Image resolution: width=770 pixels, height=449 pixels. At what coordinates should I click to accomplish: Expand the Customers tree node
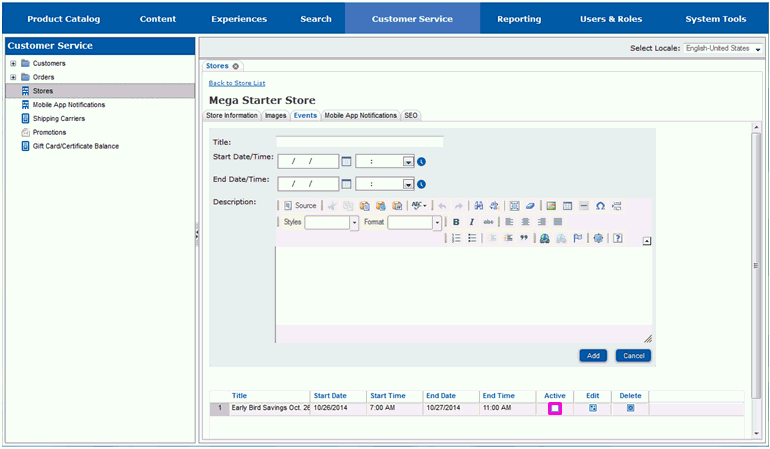pos(13,63)
